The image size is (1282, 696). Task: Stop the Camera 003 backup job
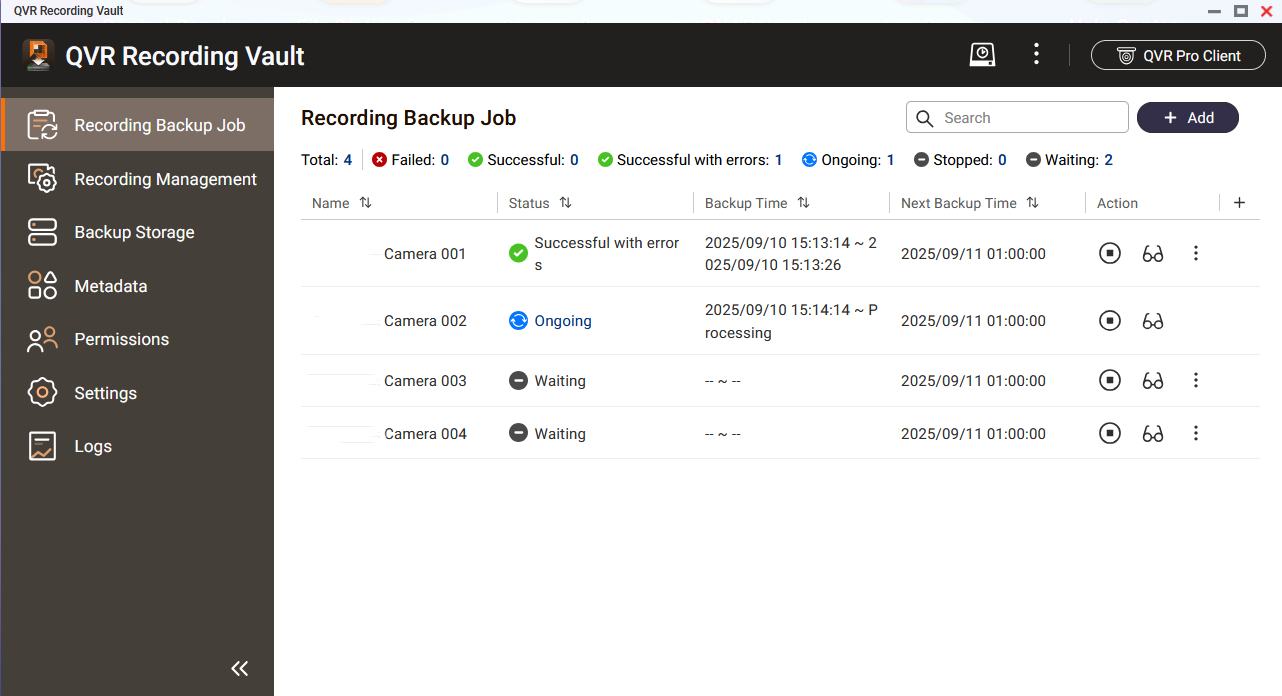(x=1109, y=381)
